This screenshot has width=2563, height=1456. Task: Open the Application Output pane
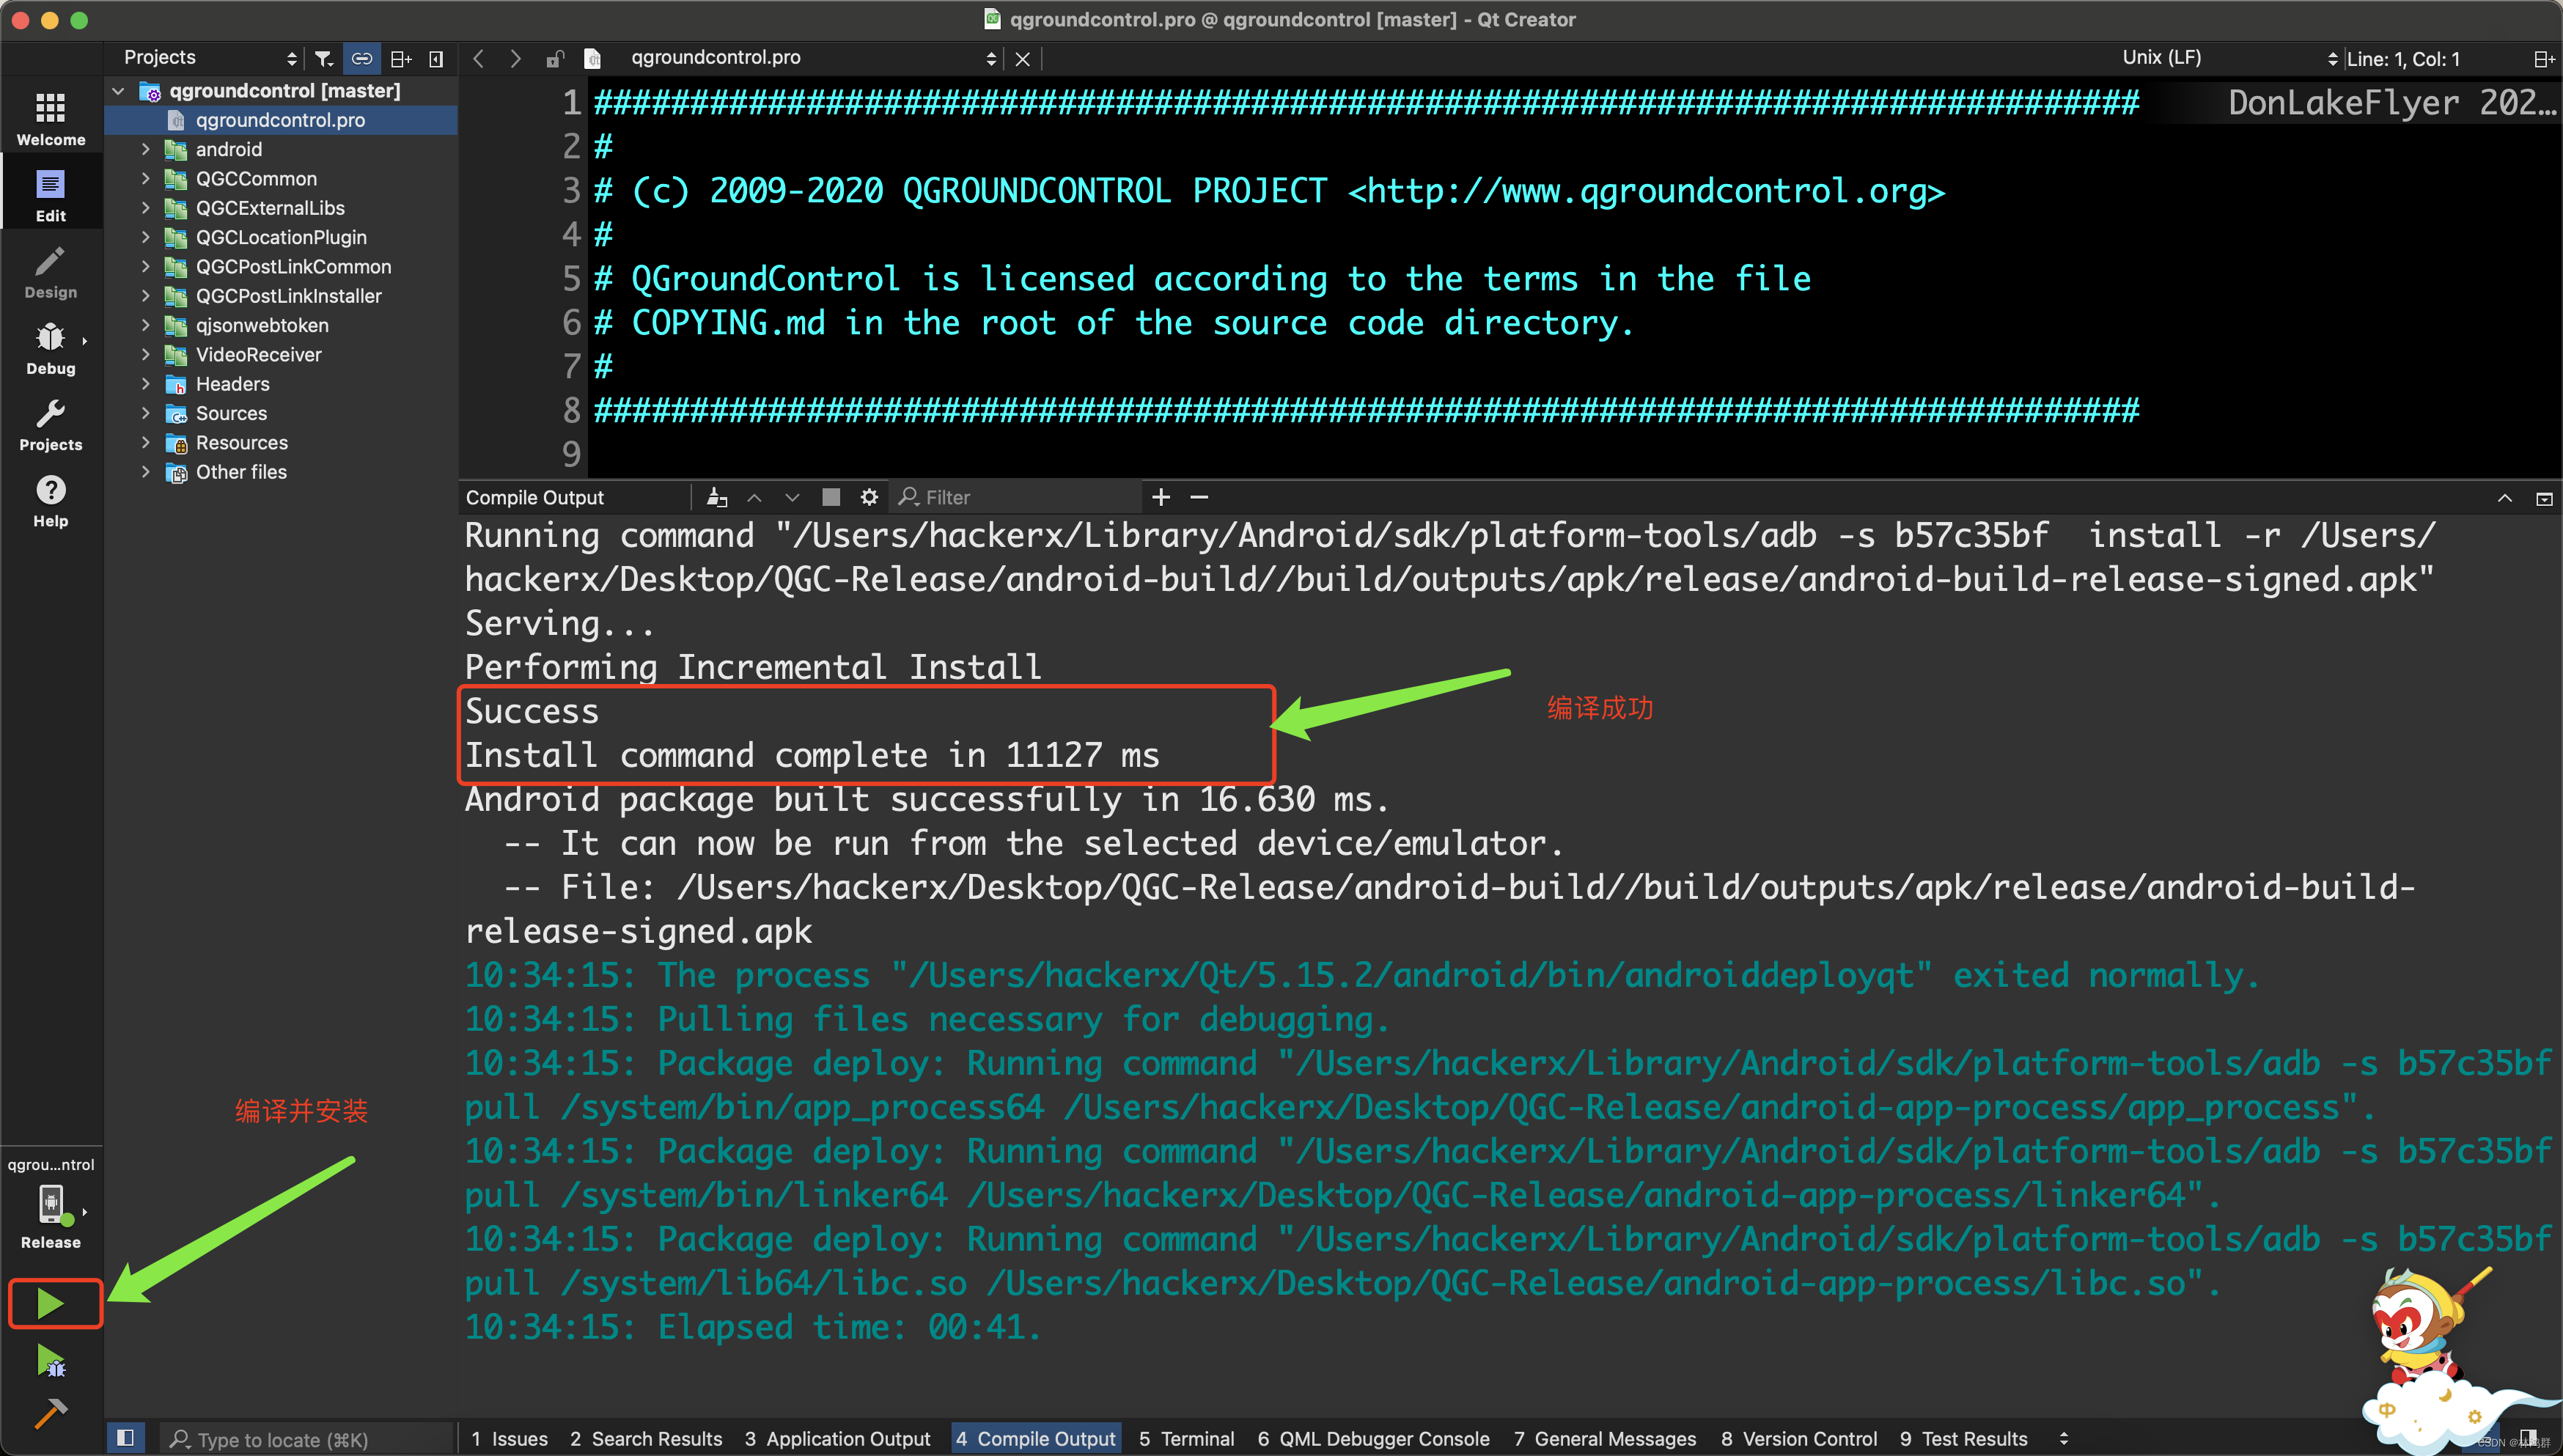838,1438
